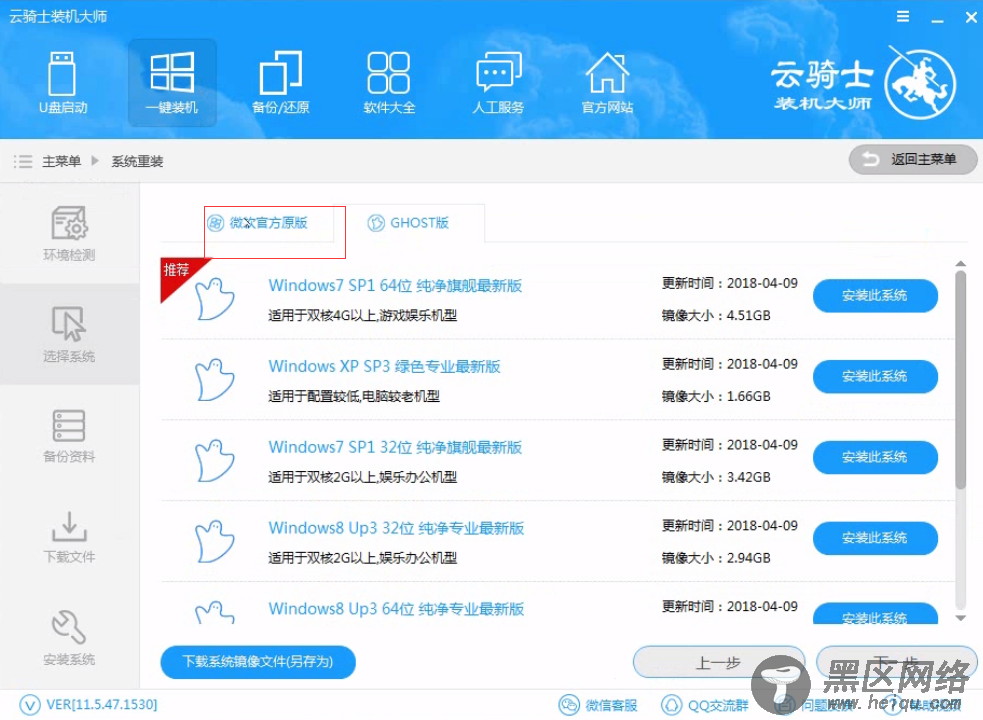This screenshot has width=983, height=720.
Task: Click ghost icon of Windows7 SP1 32位
Action: 214,460
